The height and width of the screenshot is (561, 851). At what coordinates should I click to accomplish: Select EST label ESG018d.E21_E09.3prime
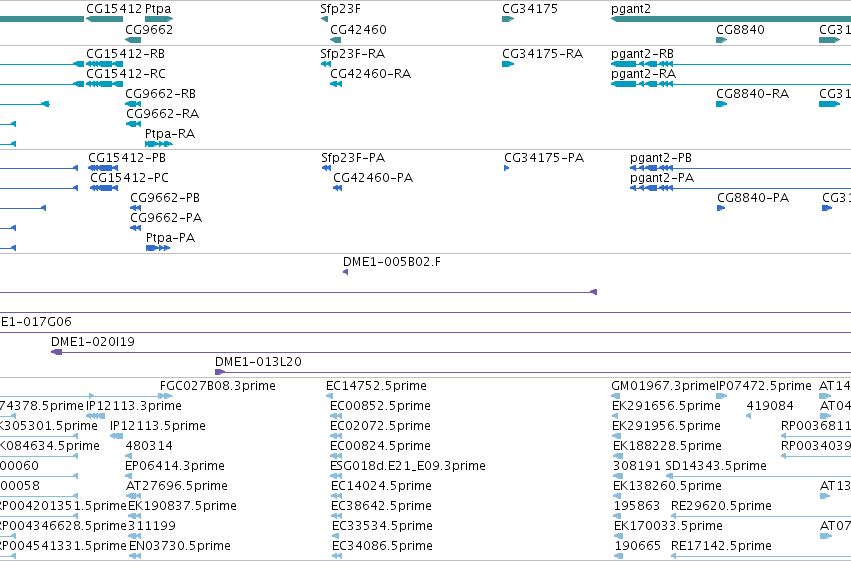(x=408, y=466)
